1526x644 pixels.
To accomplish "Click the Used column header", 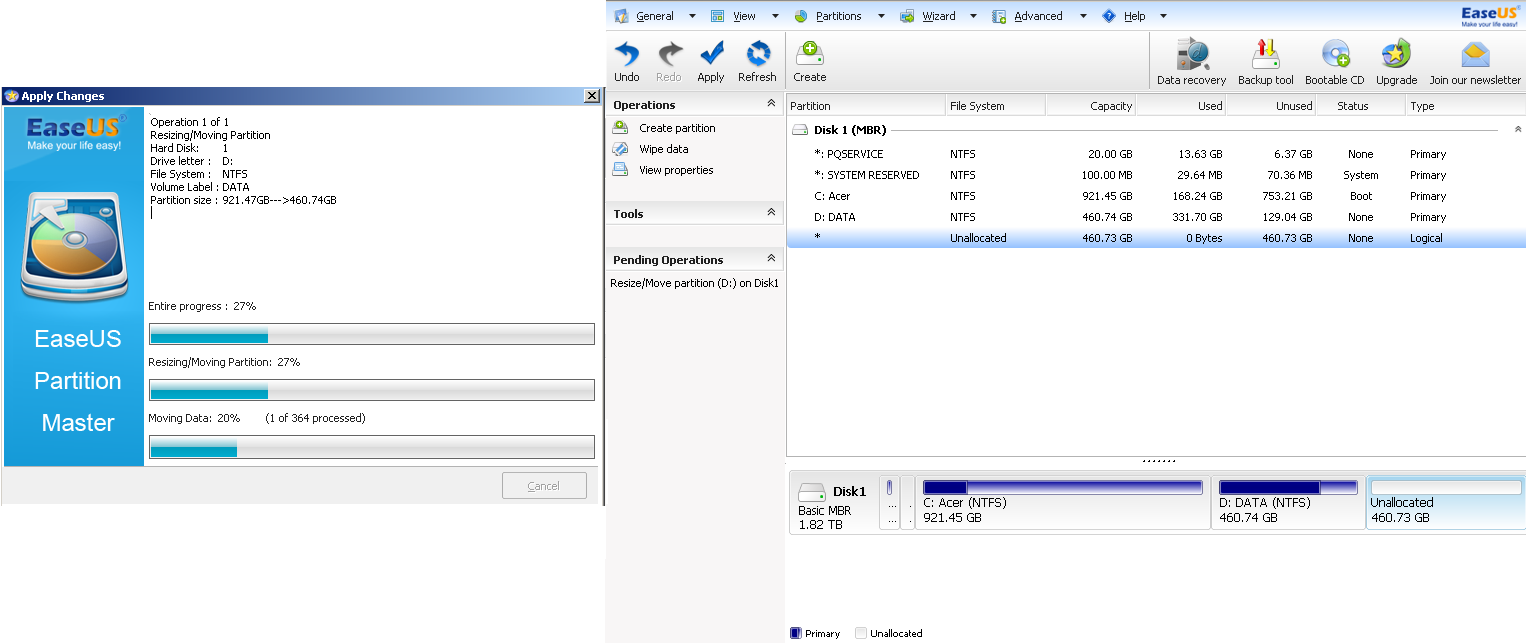I will 1181,105.
